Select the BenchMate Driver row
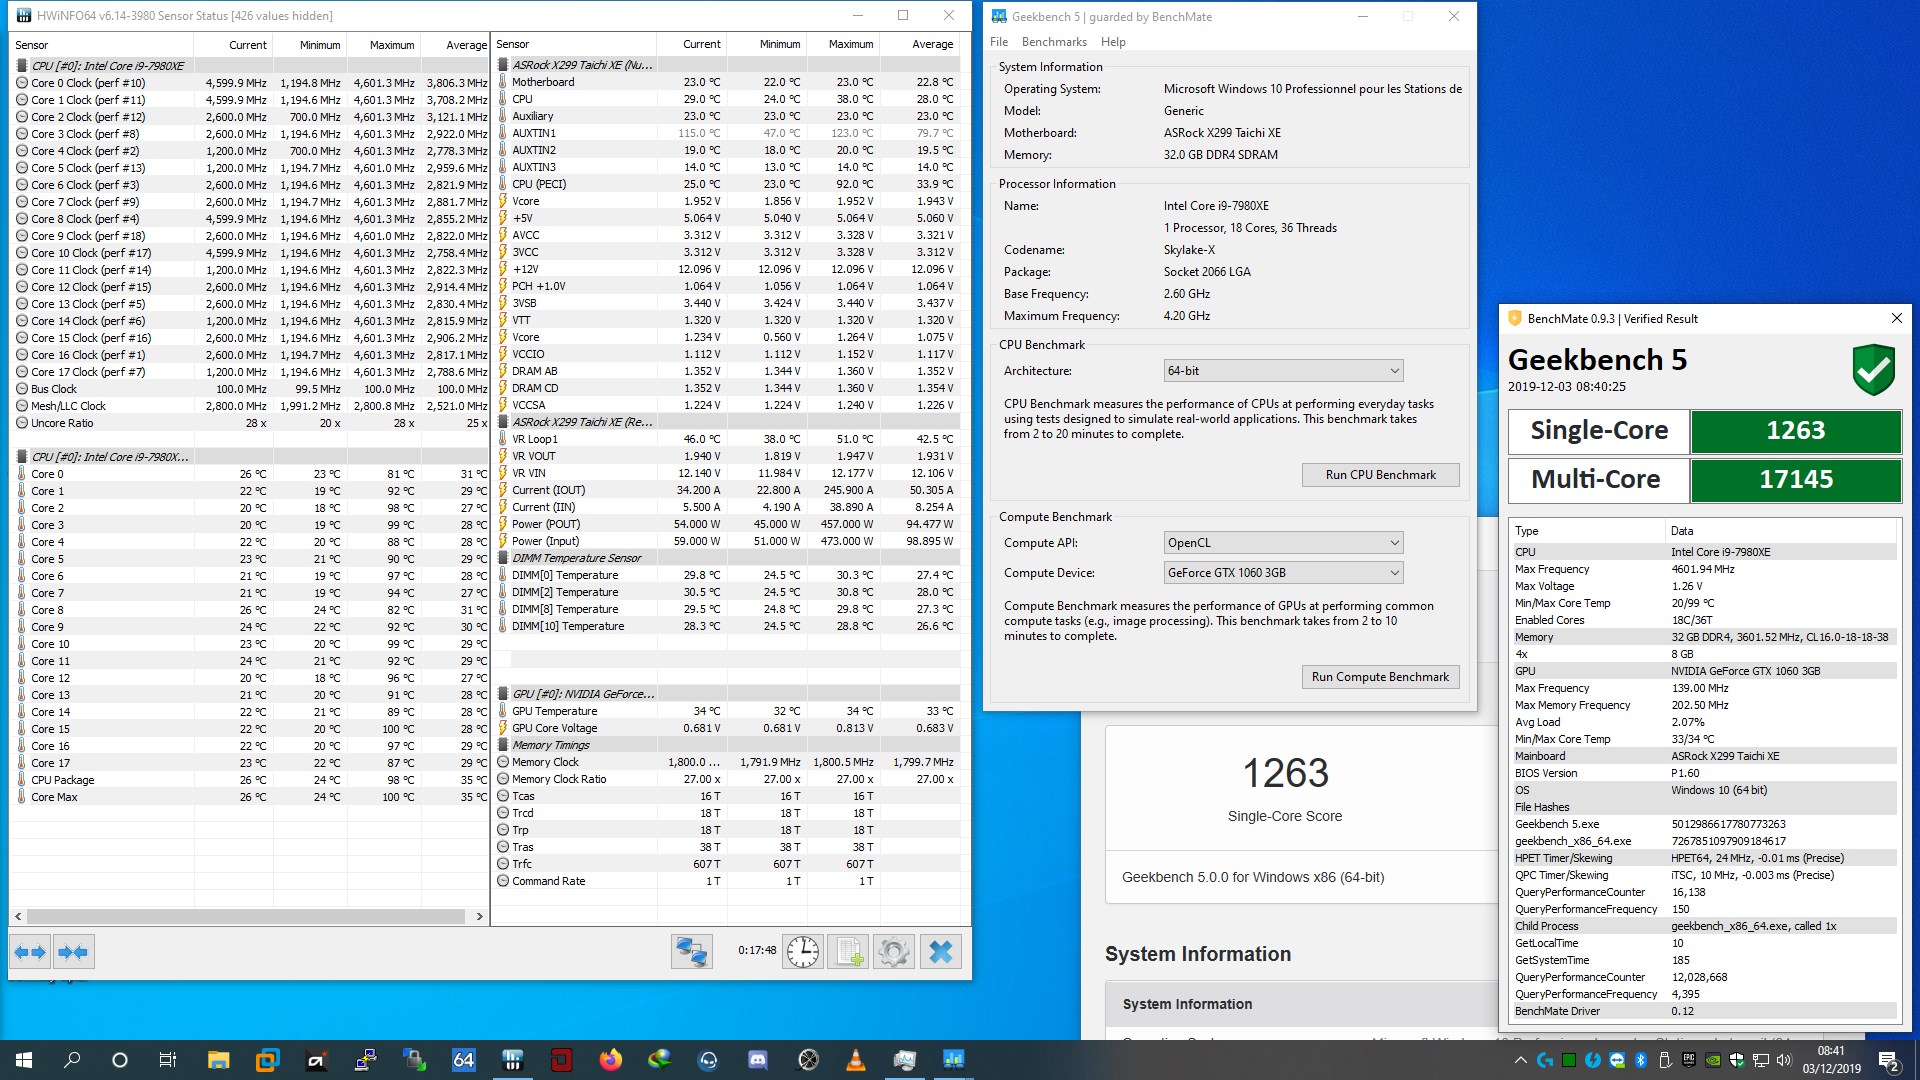The image size is (1920, 1080). point(1704,1011)
